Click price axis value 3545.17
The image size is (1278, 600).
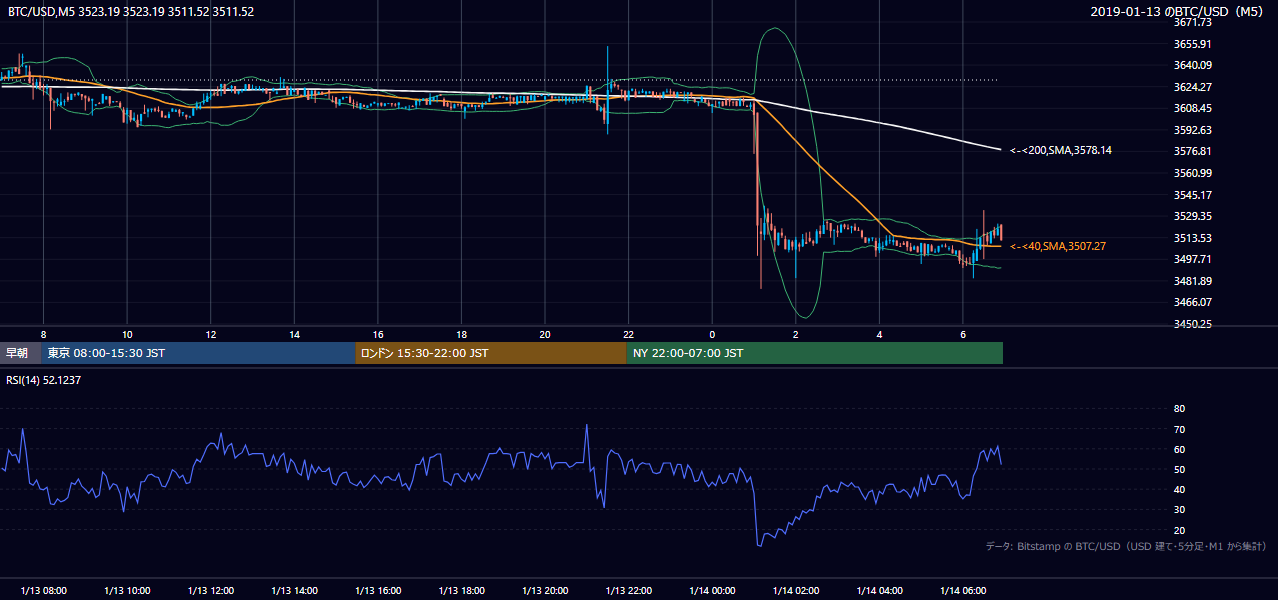[x=1193, y=195]
